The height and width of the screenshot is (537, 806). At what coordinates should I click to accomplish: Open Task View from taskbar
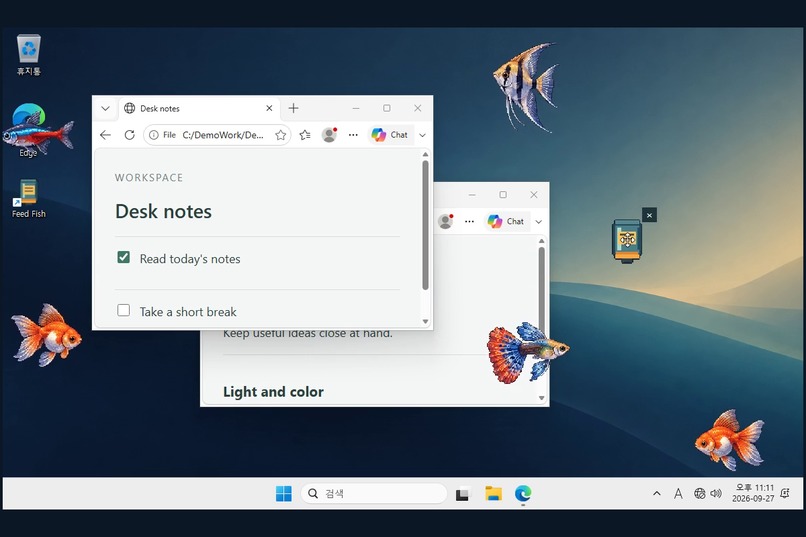coord(463,494)
